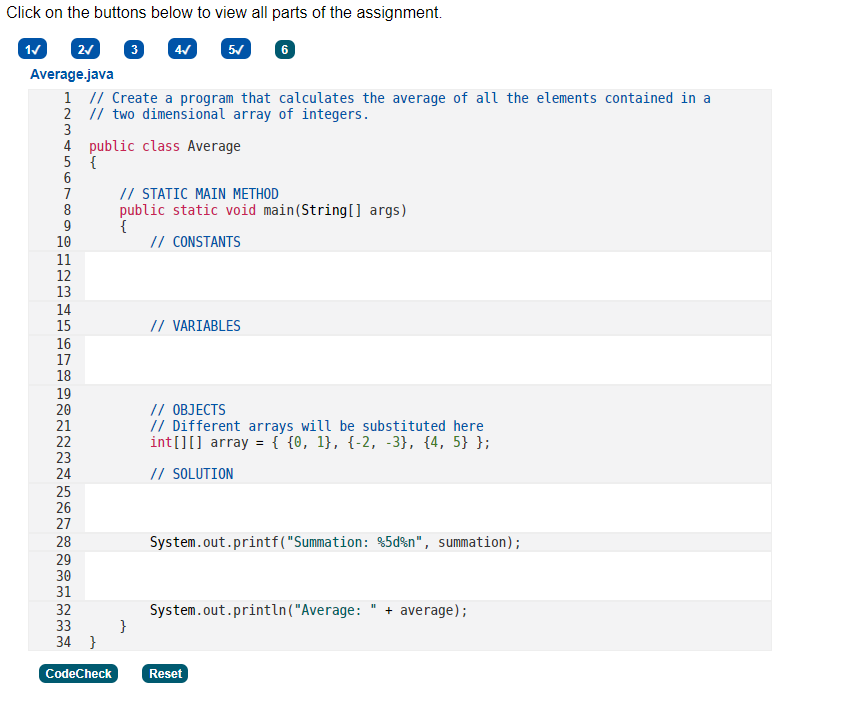Image resolution: width=845 pixels, height=713 pixels.
Task: Reset the code editor to original
Action: pyautogui.click(x=164, y=673)
